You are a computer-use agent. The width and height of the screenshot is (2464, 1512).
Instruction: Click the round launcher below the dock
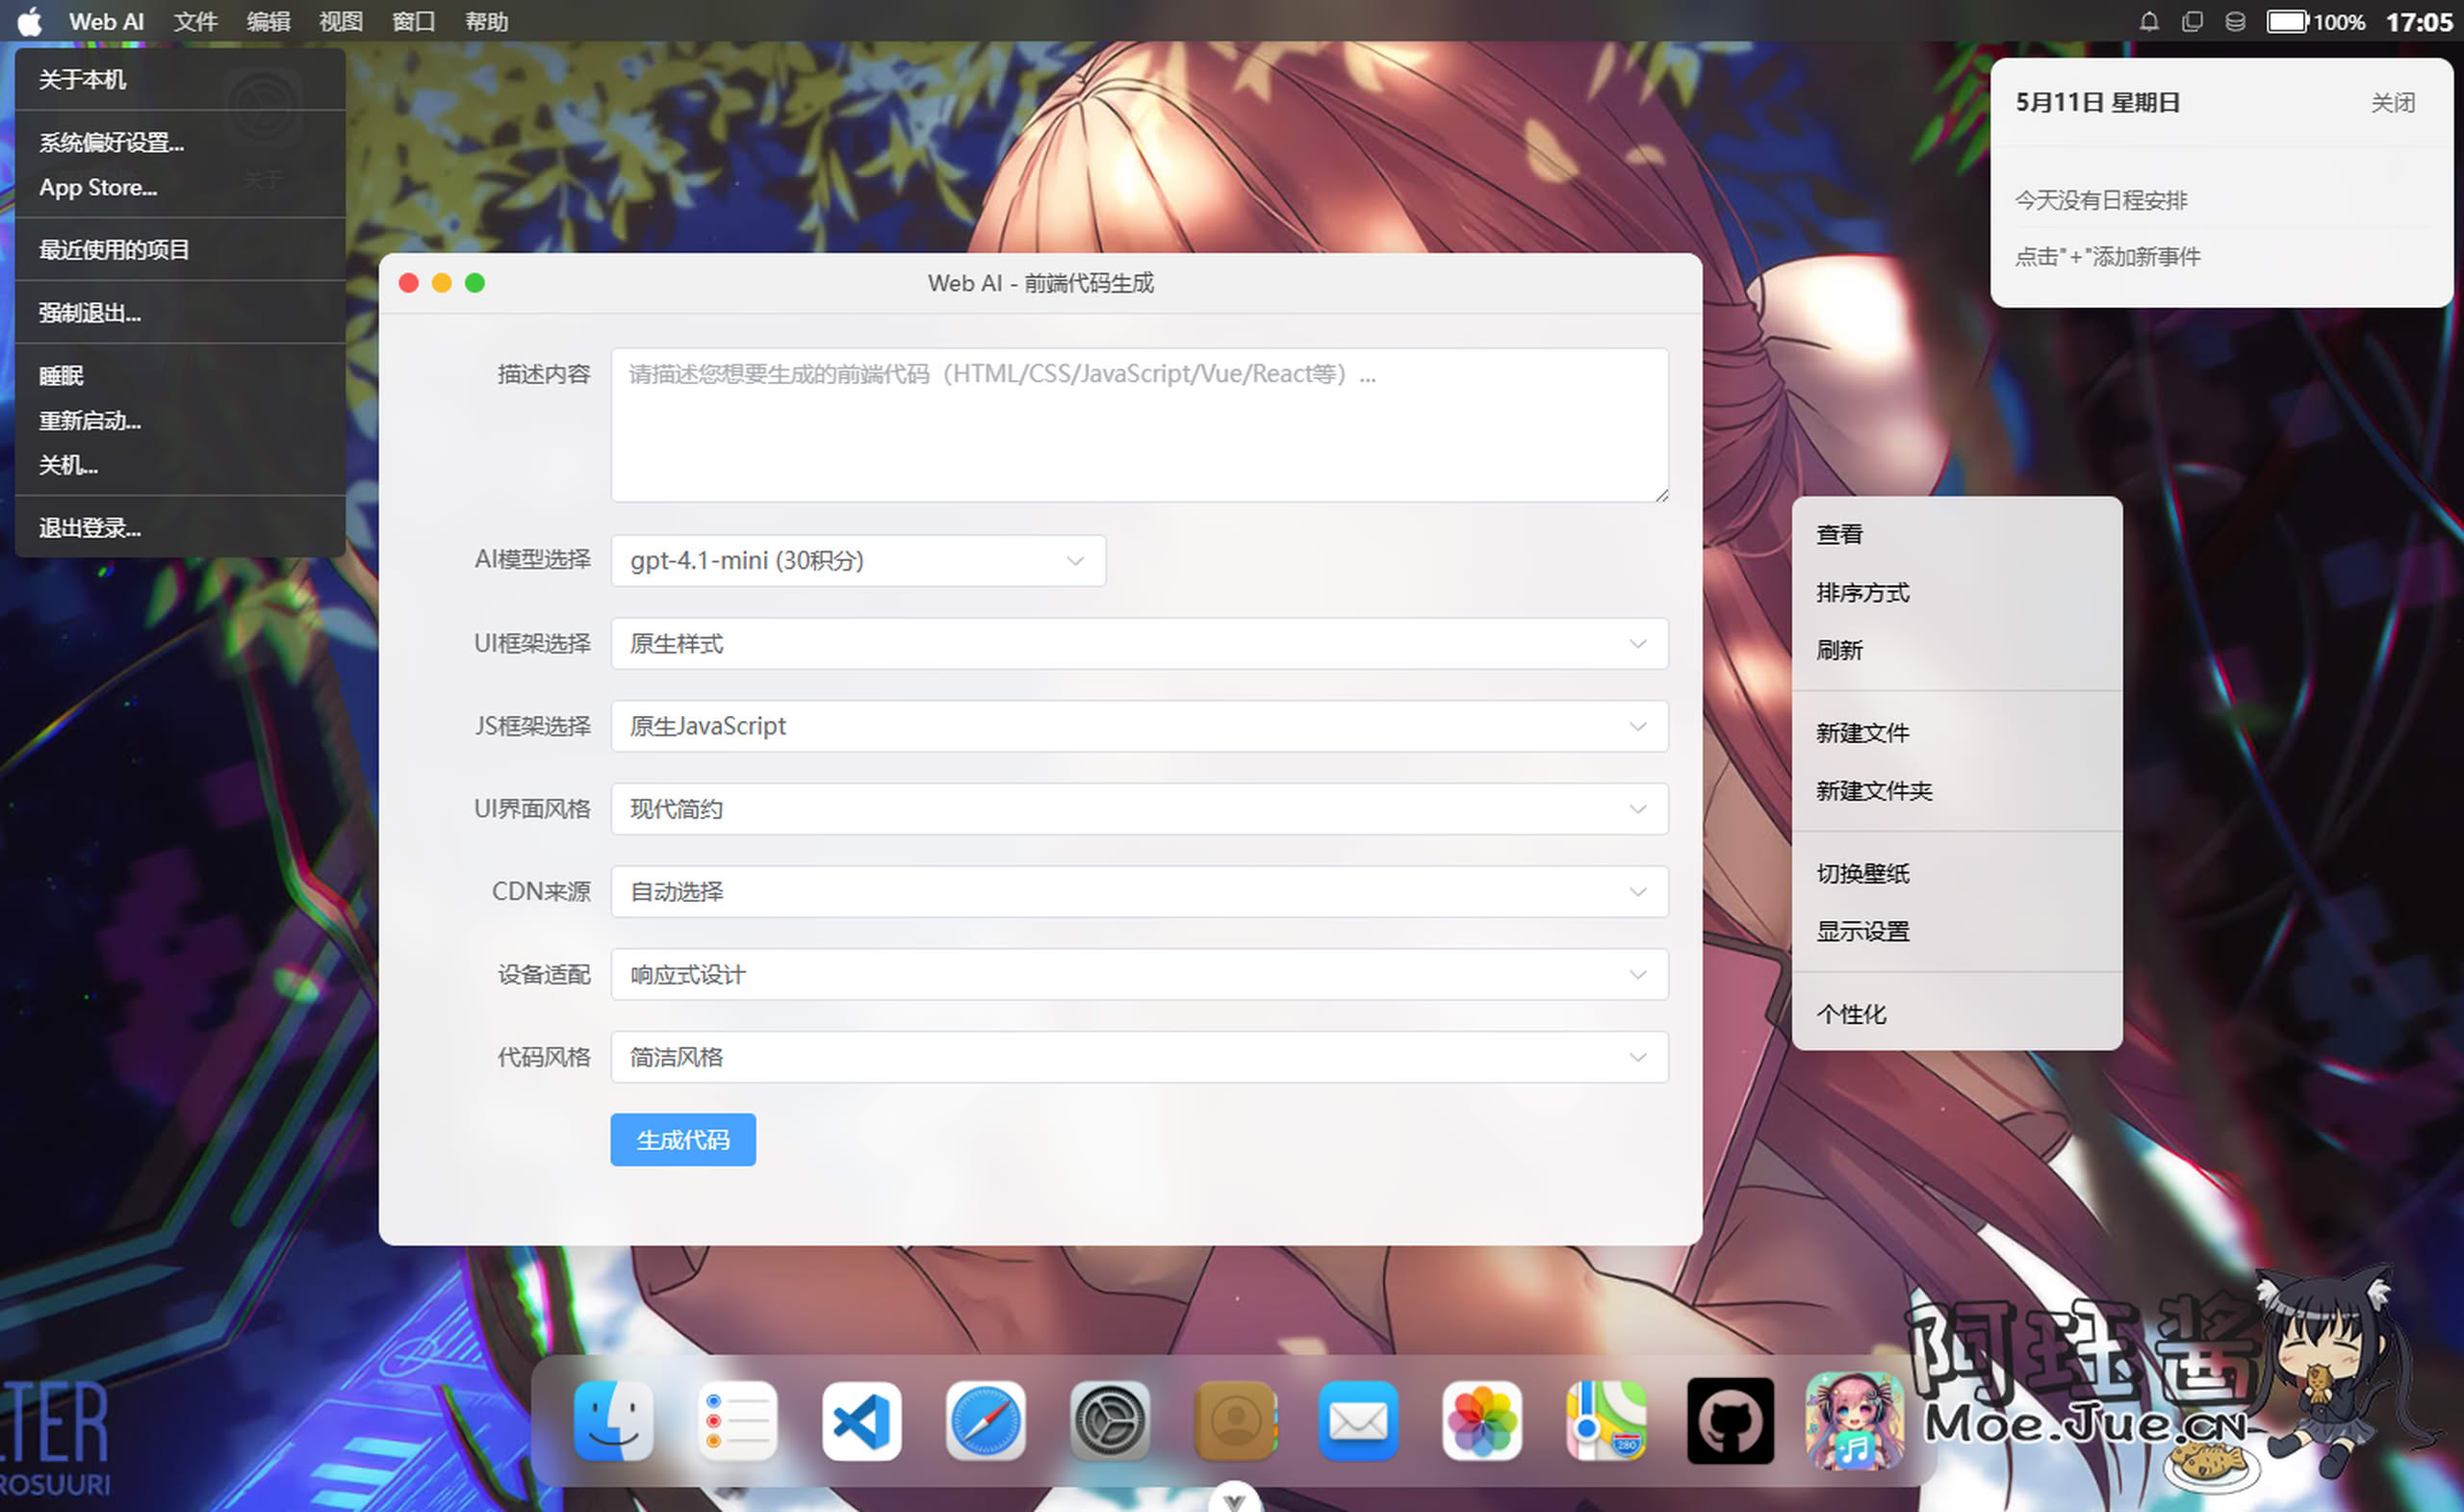[1234, 1497]
